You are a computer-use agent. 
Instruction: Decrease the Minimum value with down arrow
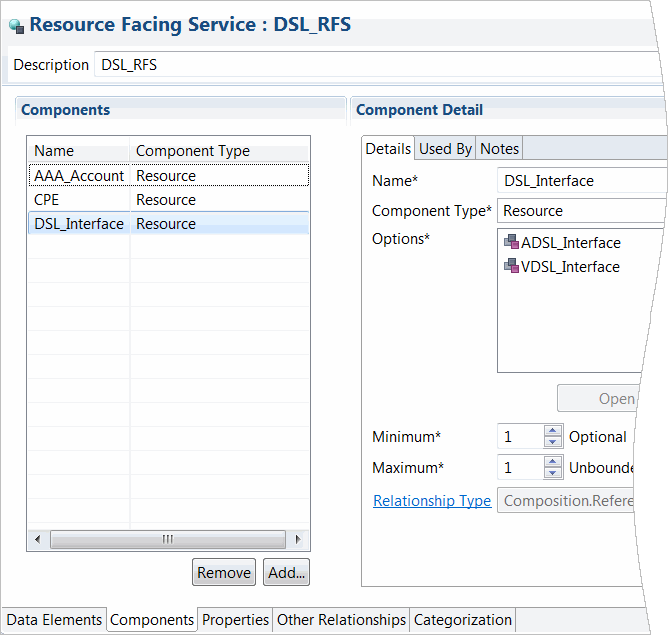(x=553, y=442)
